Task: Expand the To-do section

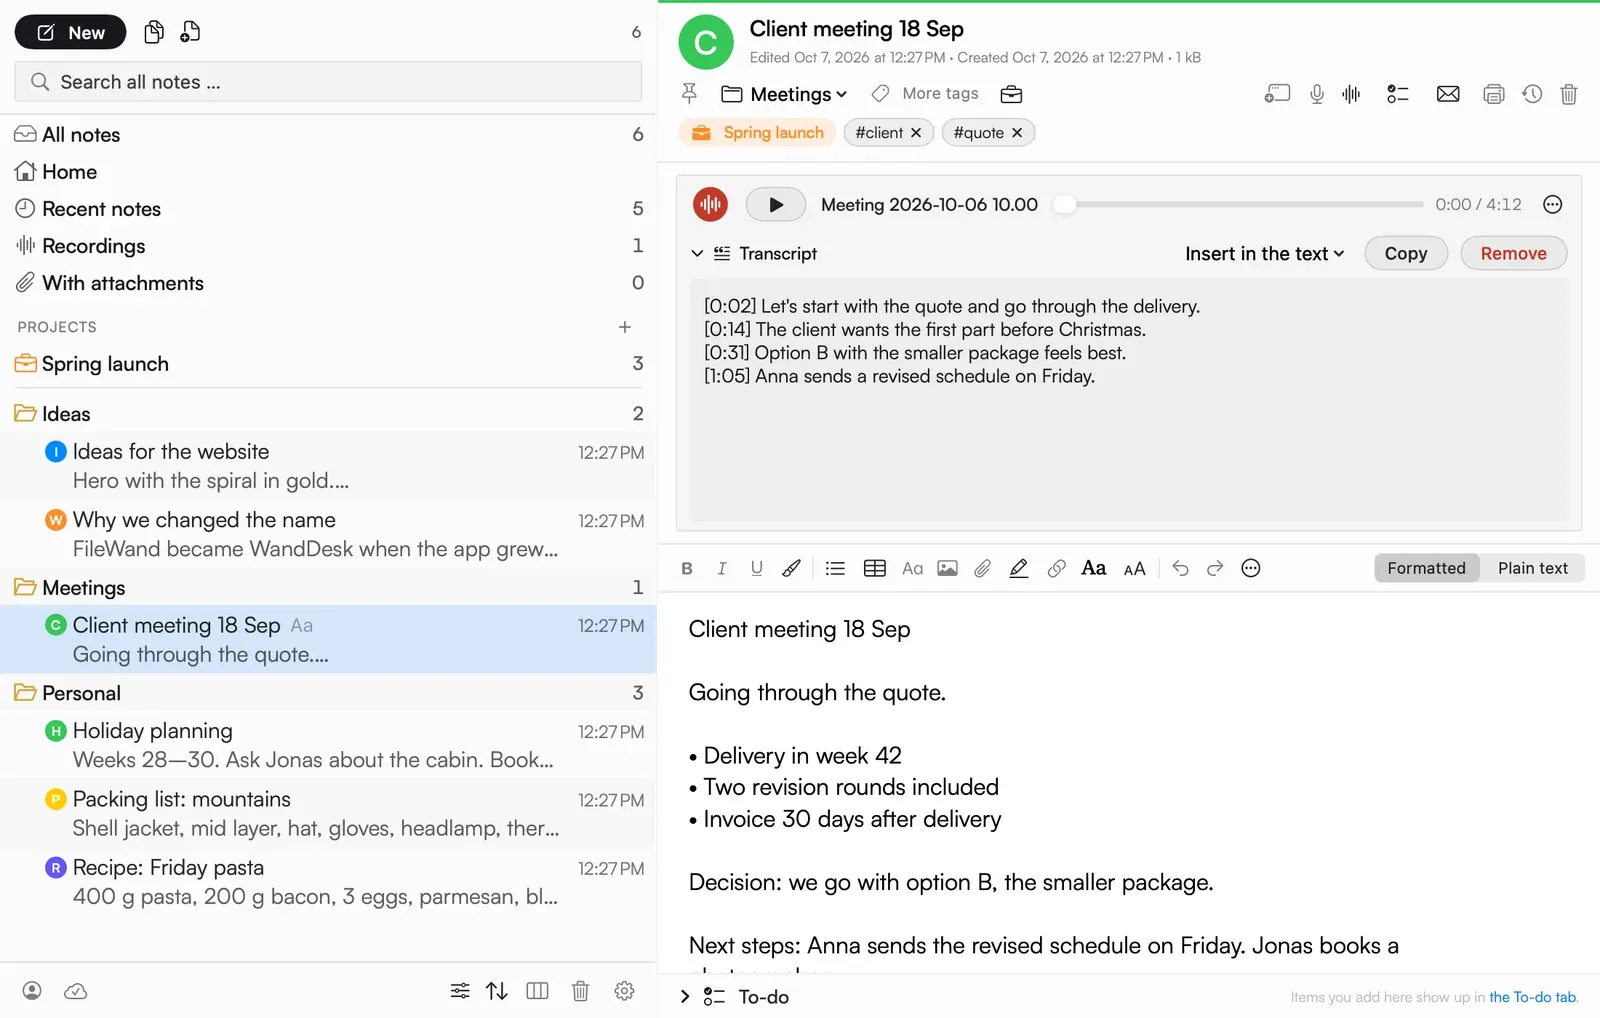Action: tap(685, 997)
